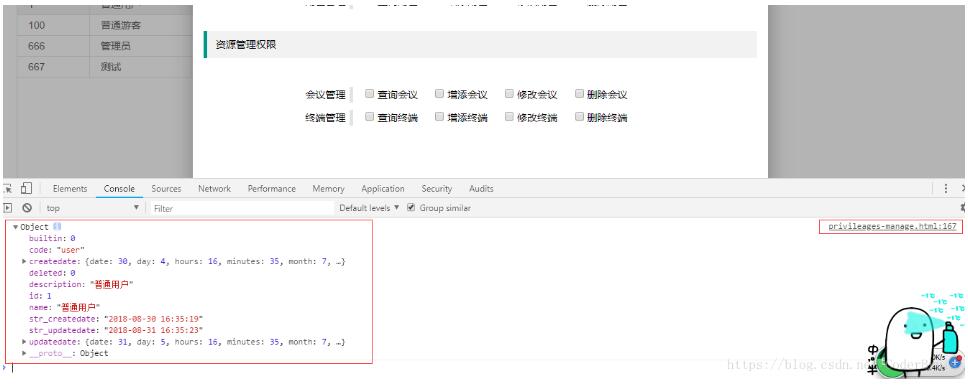
Task: Check the 增添会议 checkbox
Action: click(x=439, y=94)
